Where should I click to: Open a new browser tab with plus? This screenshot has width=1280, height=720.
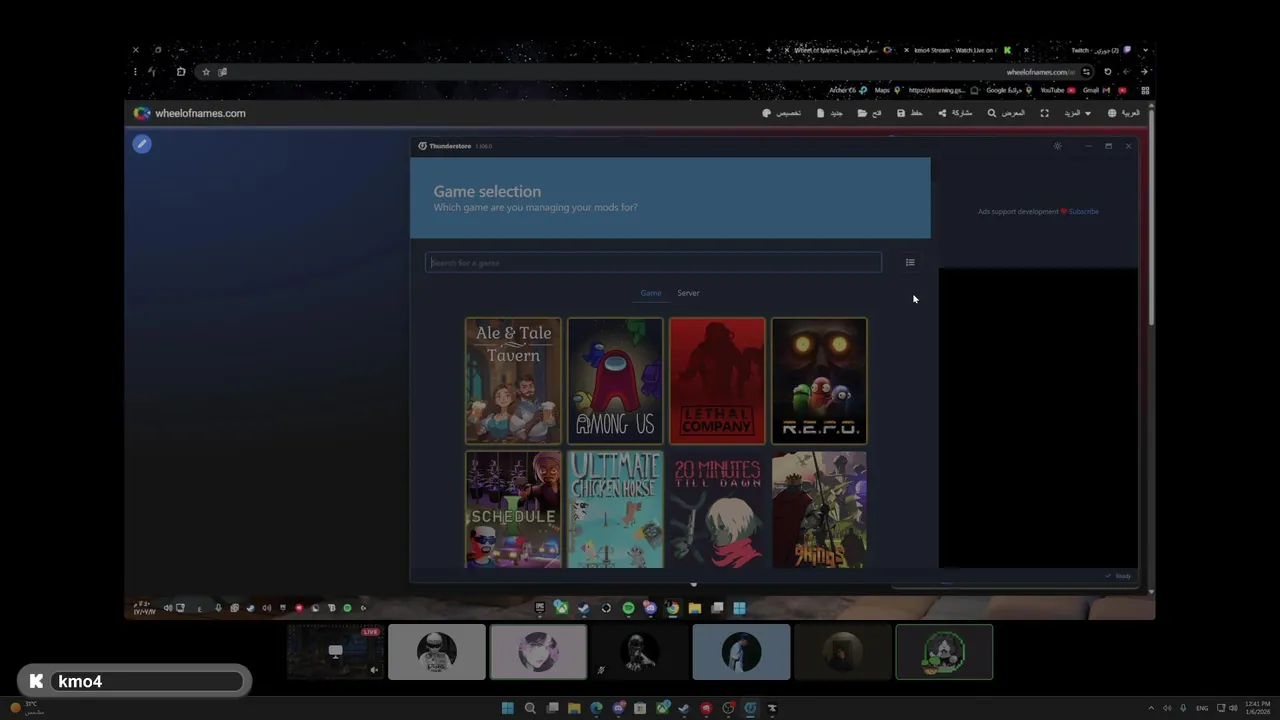coord(768,50)
